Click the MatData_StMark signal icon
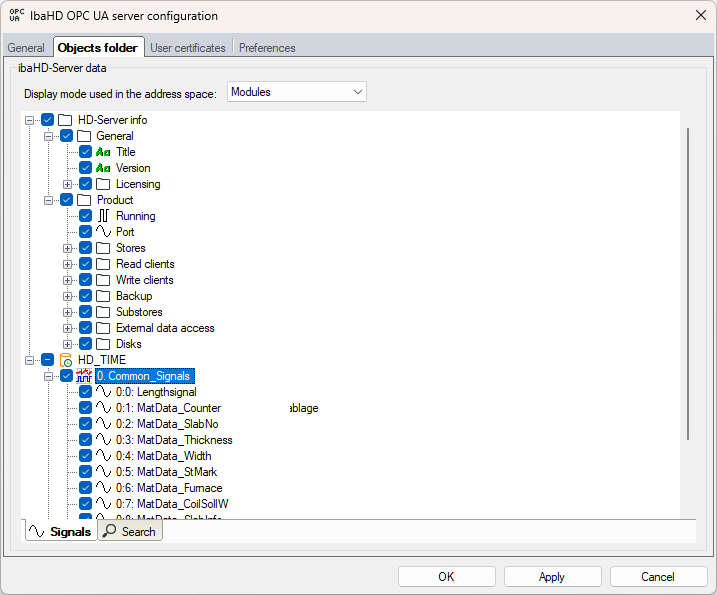Viewport: 717px width, 595px height. point(103,472)
